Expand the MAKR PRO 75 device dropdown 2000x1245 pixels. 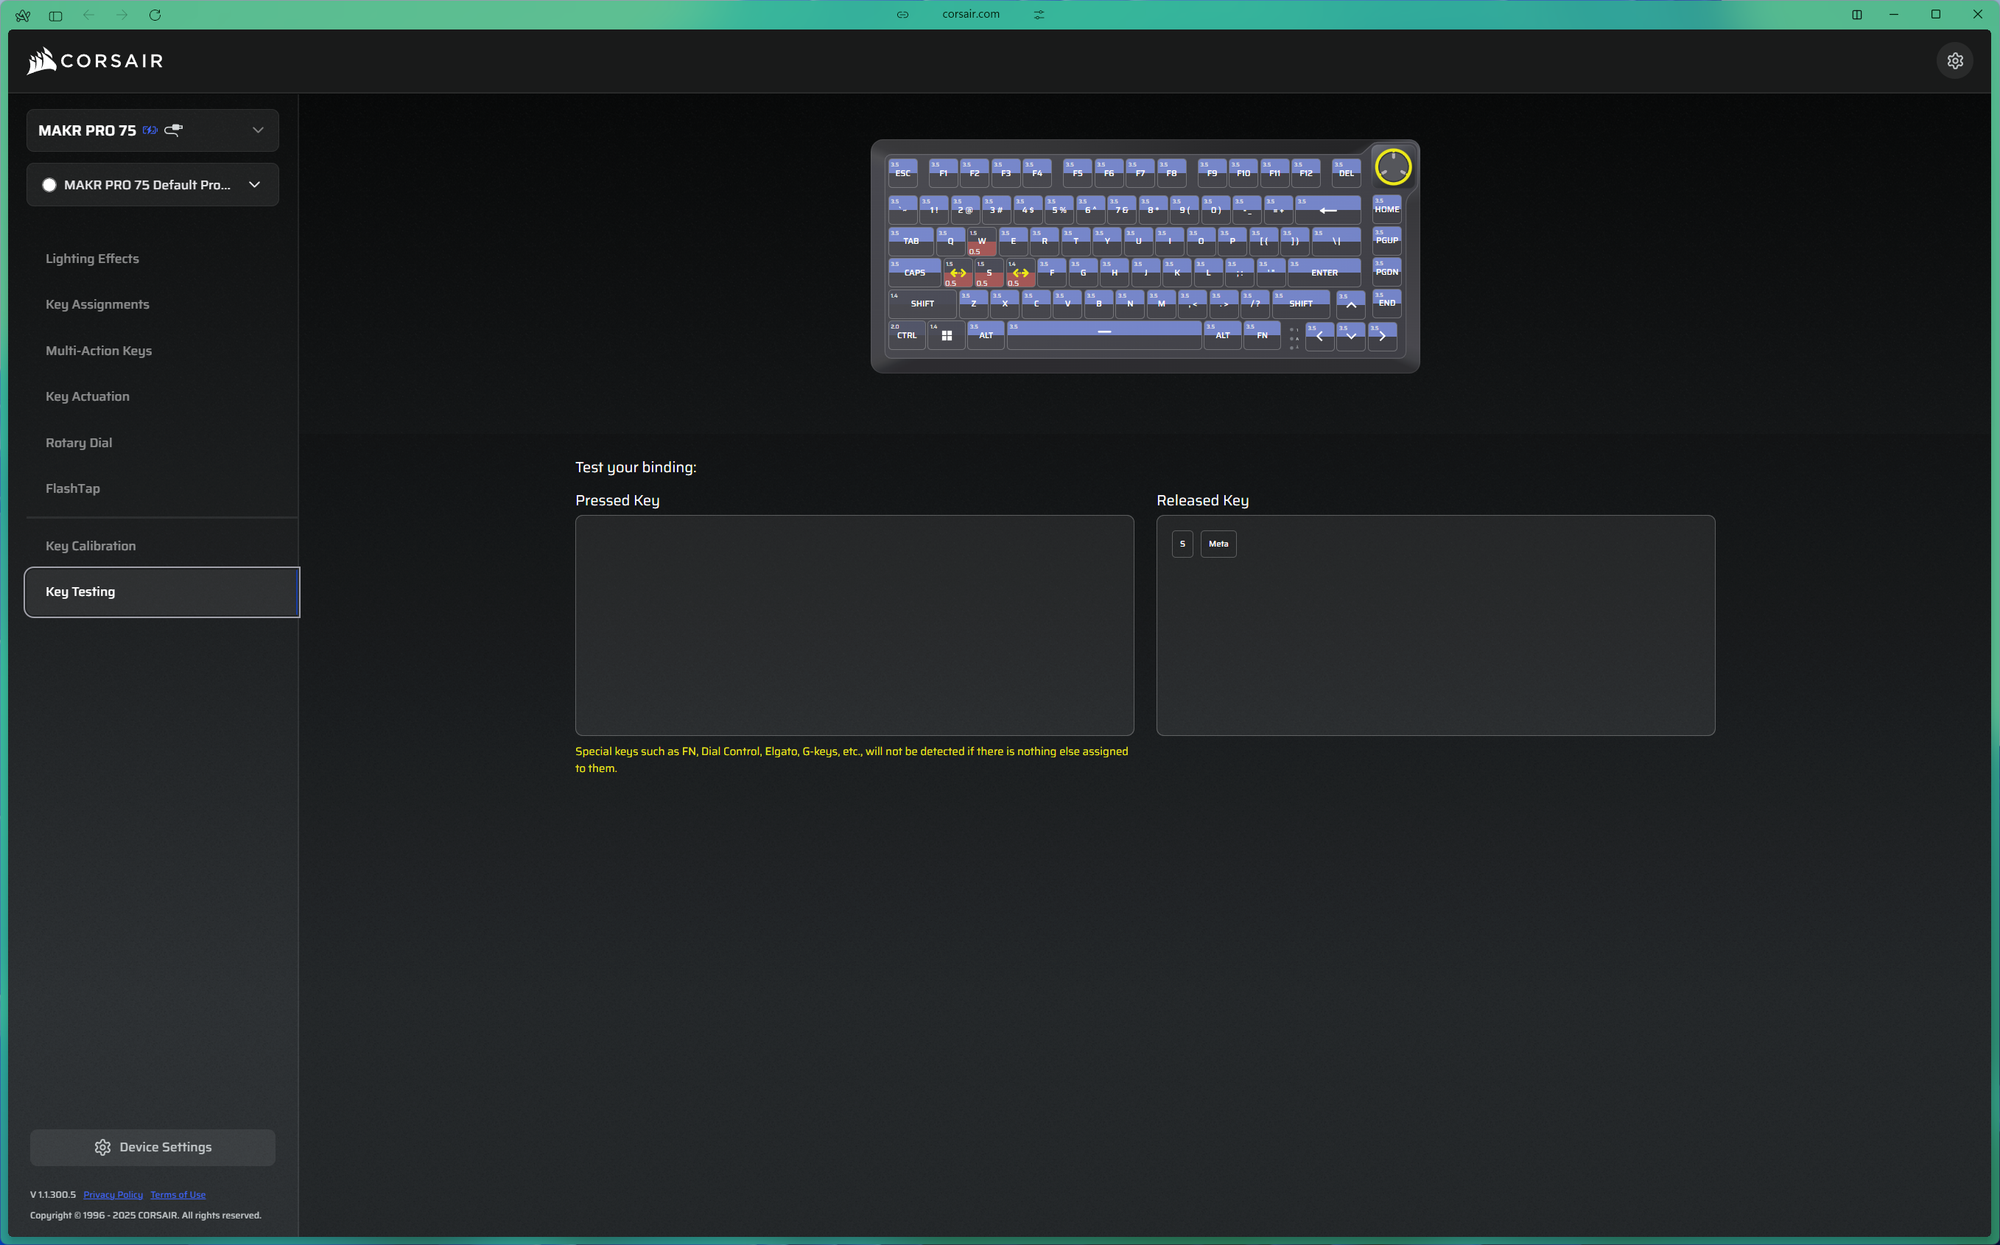(x=258, y=131)
